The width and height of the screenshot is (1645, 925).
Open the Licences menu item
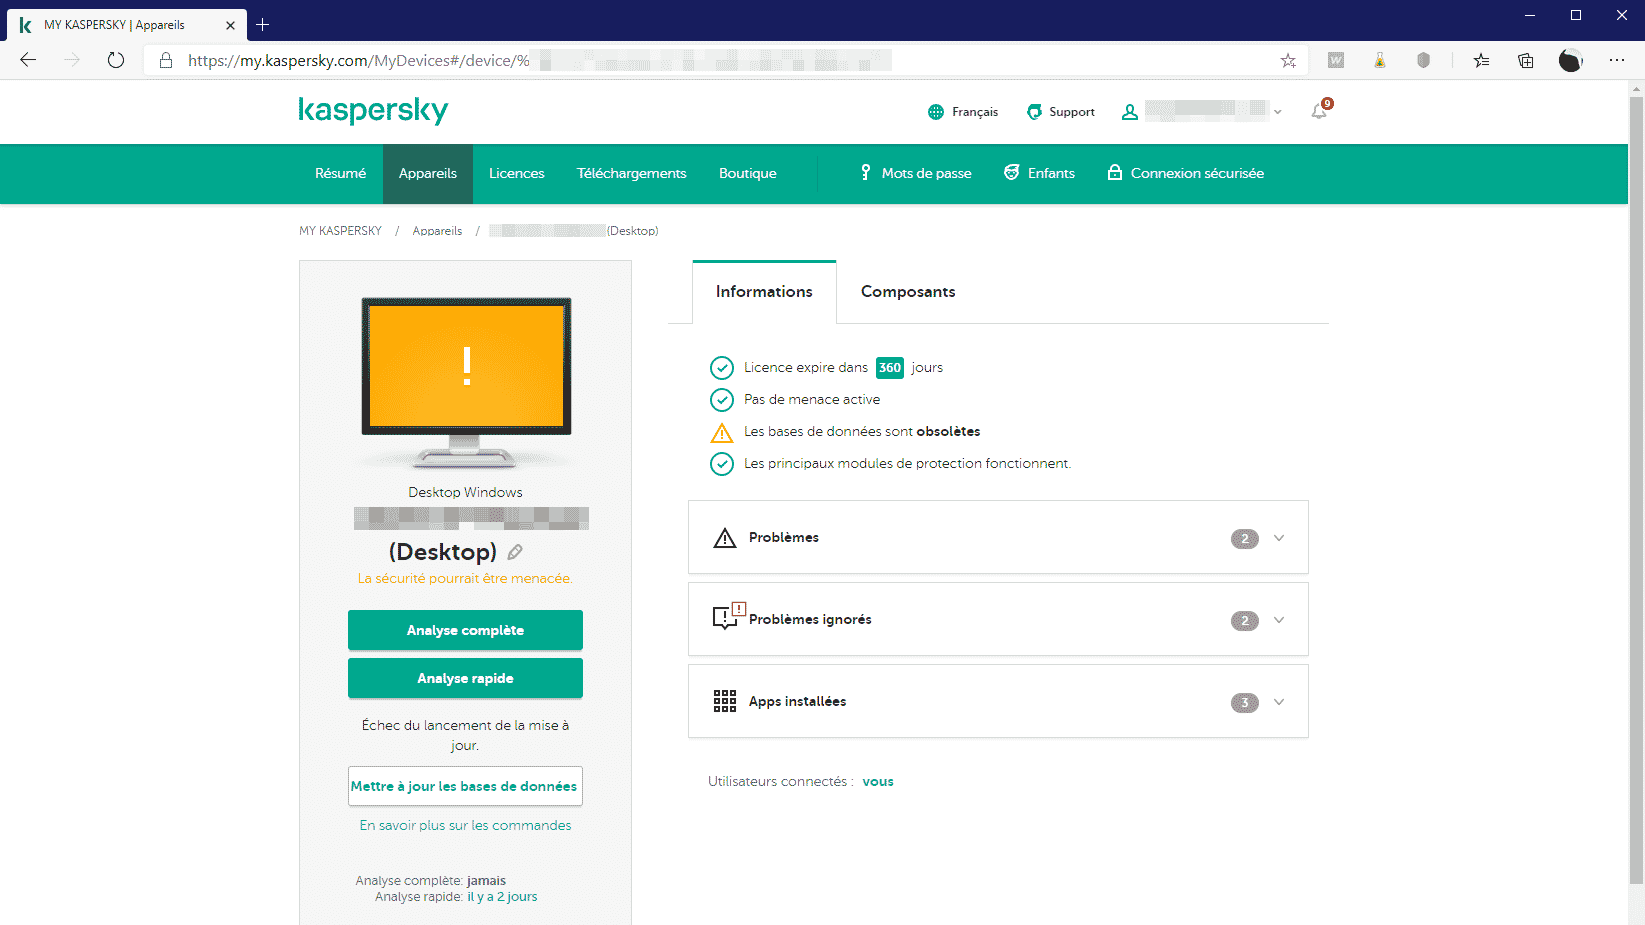coord(516,174)
